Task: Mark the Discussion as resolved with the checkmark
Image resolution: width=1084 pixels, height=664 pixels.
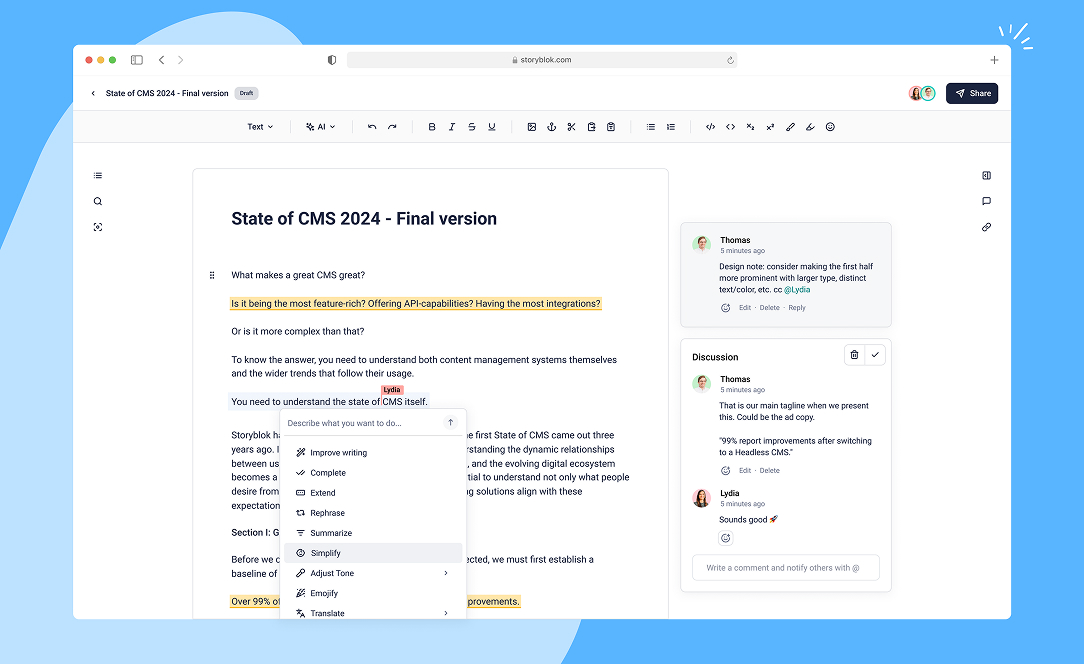Action: point(875,354)
